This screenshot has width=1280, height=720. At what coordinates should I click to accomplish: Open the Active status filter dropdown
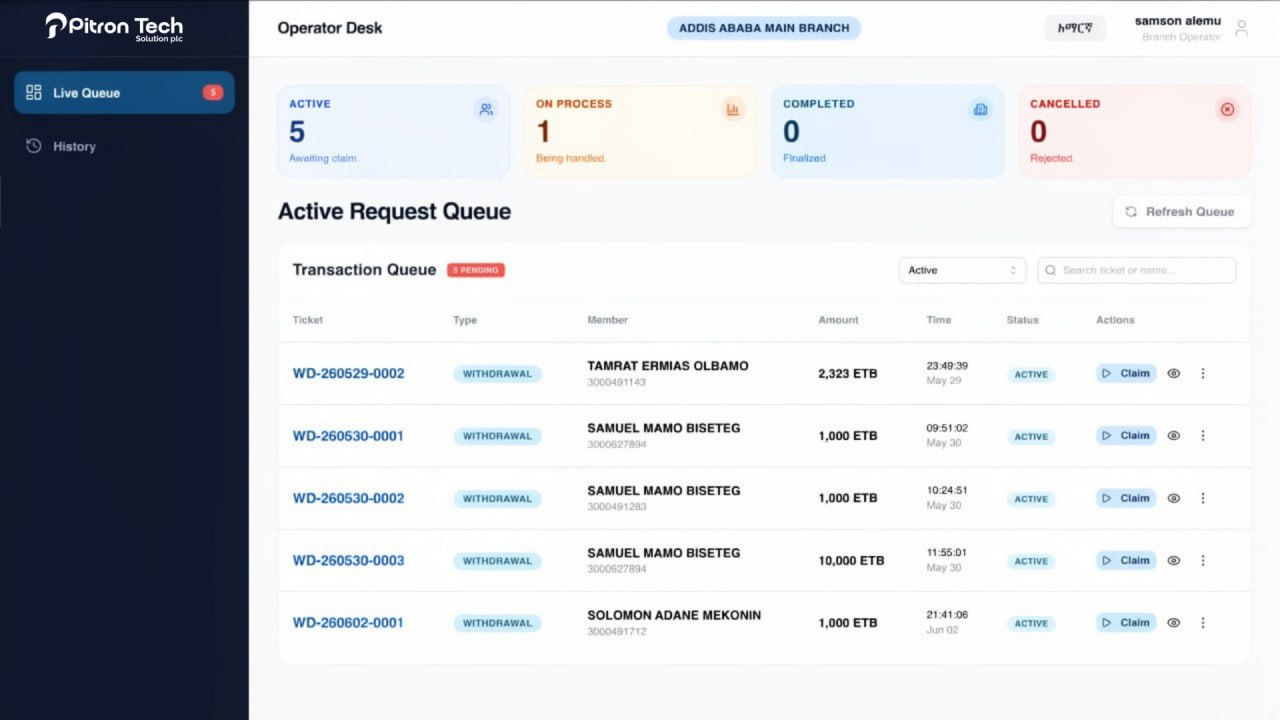962,270
